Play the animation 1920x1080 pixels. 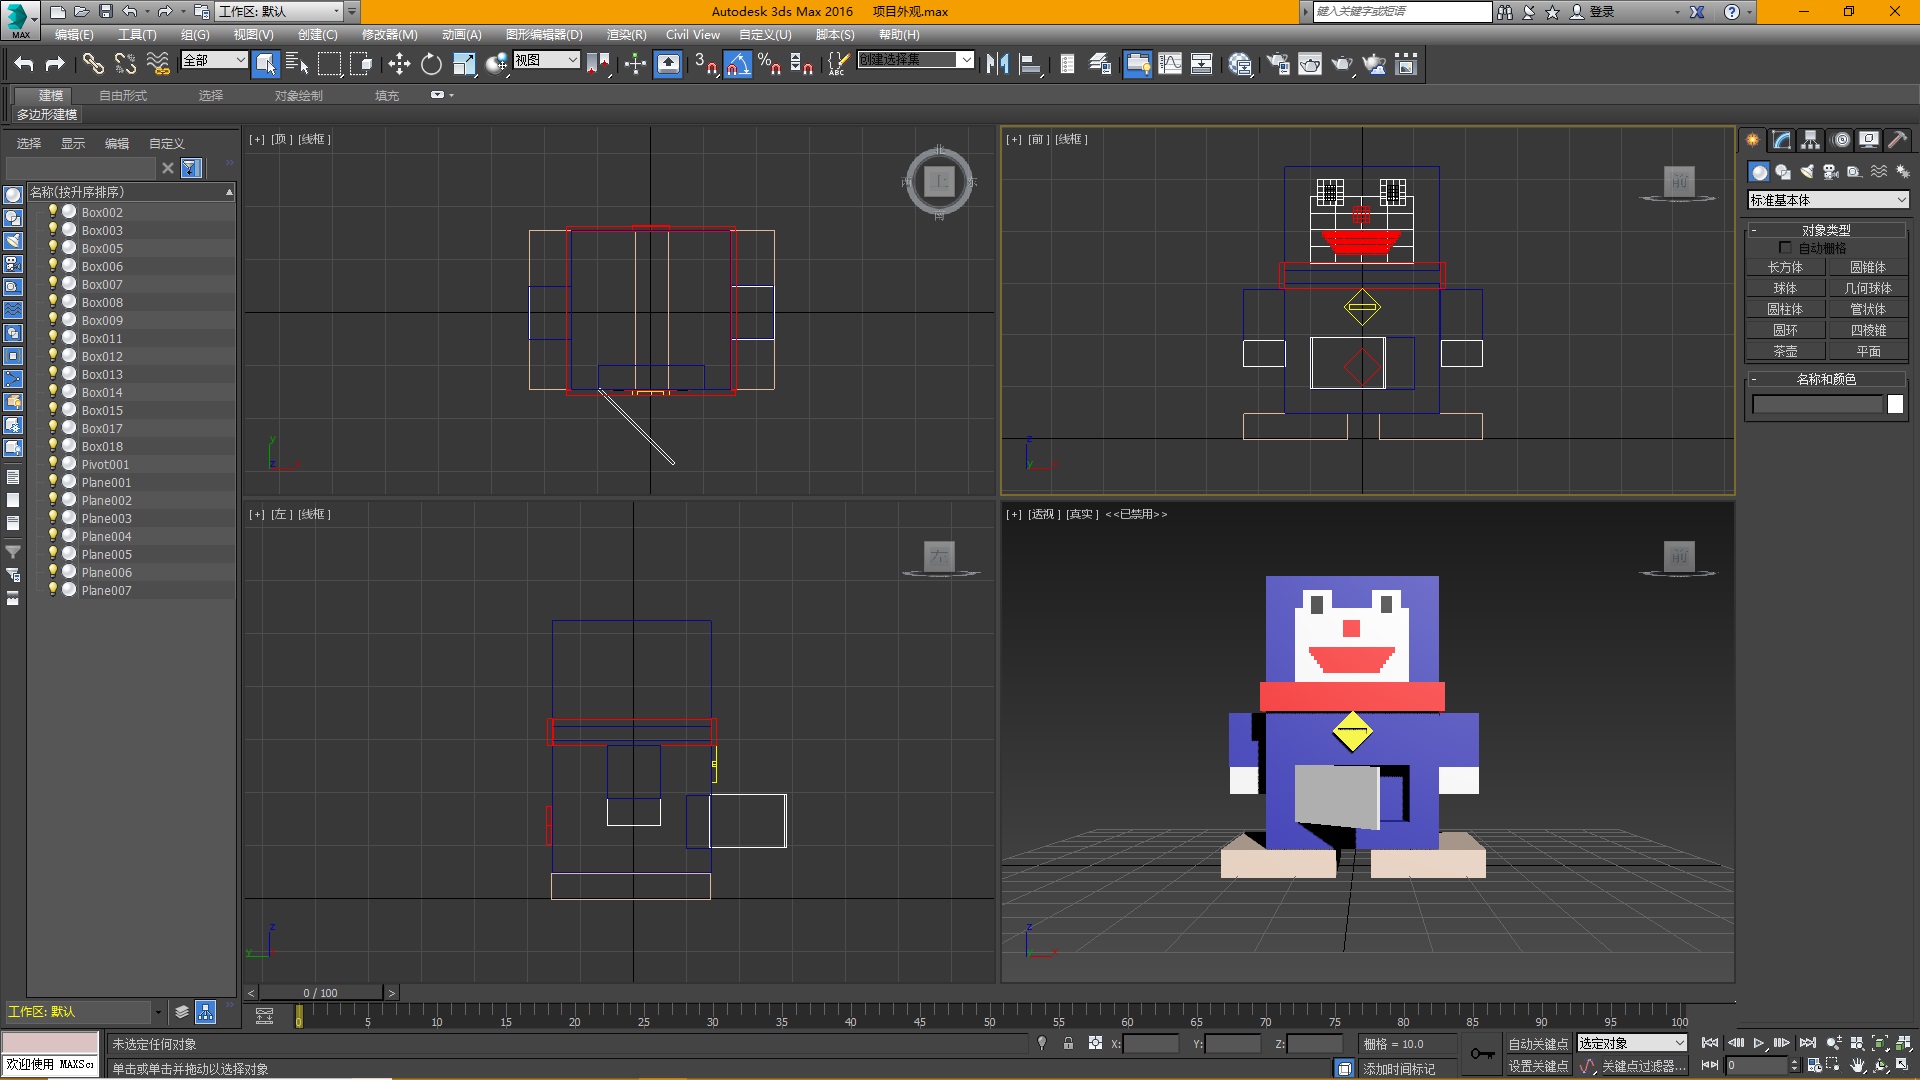tap(1758, 1043)
